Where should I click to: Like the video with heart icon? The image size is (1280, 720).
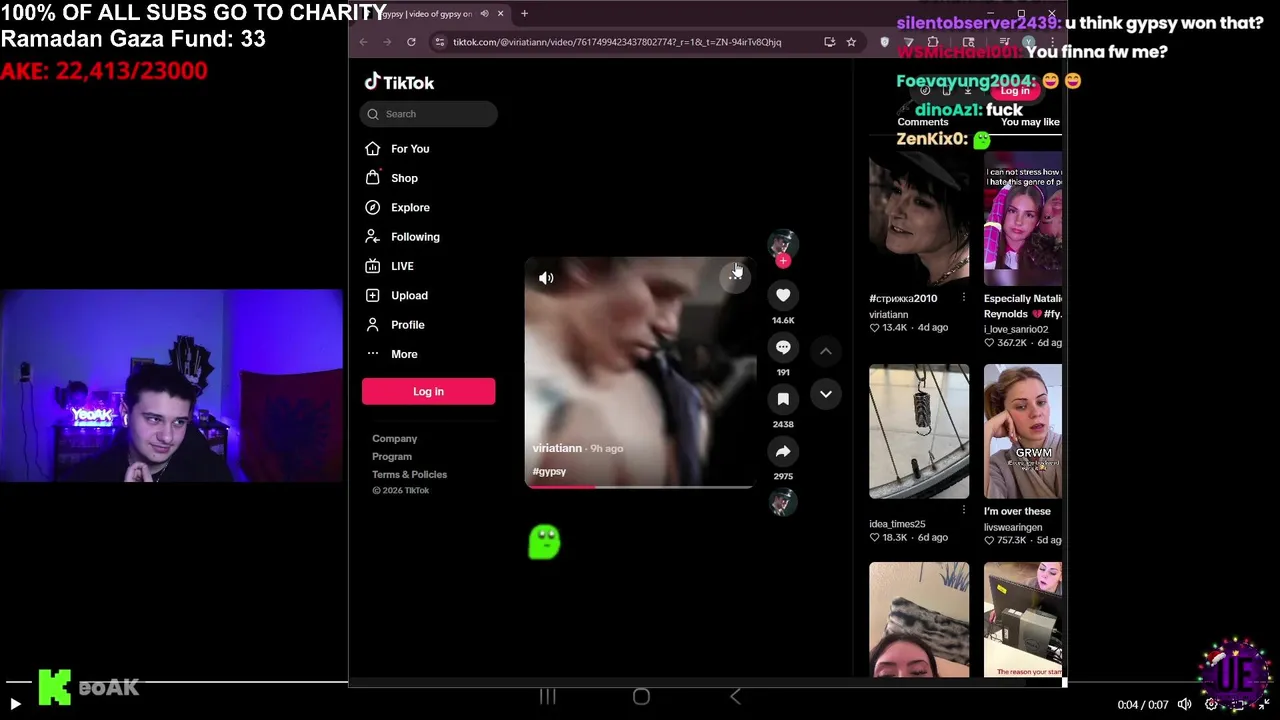[783, 295]
